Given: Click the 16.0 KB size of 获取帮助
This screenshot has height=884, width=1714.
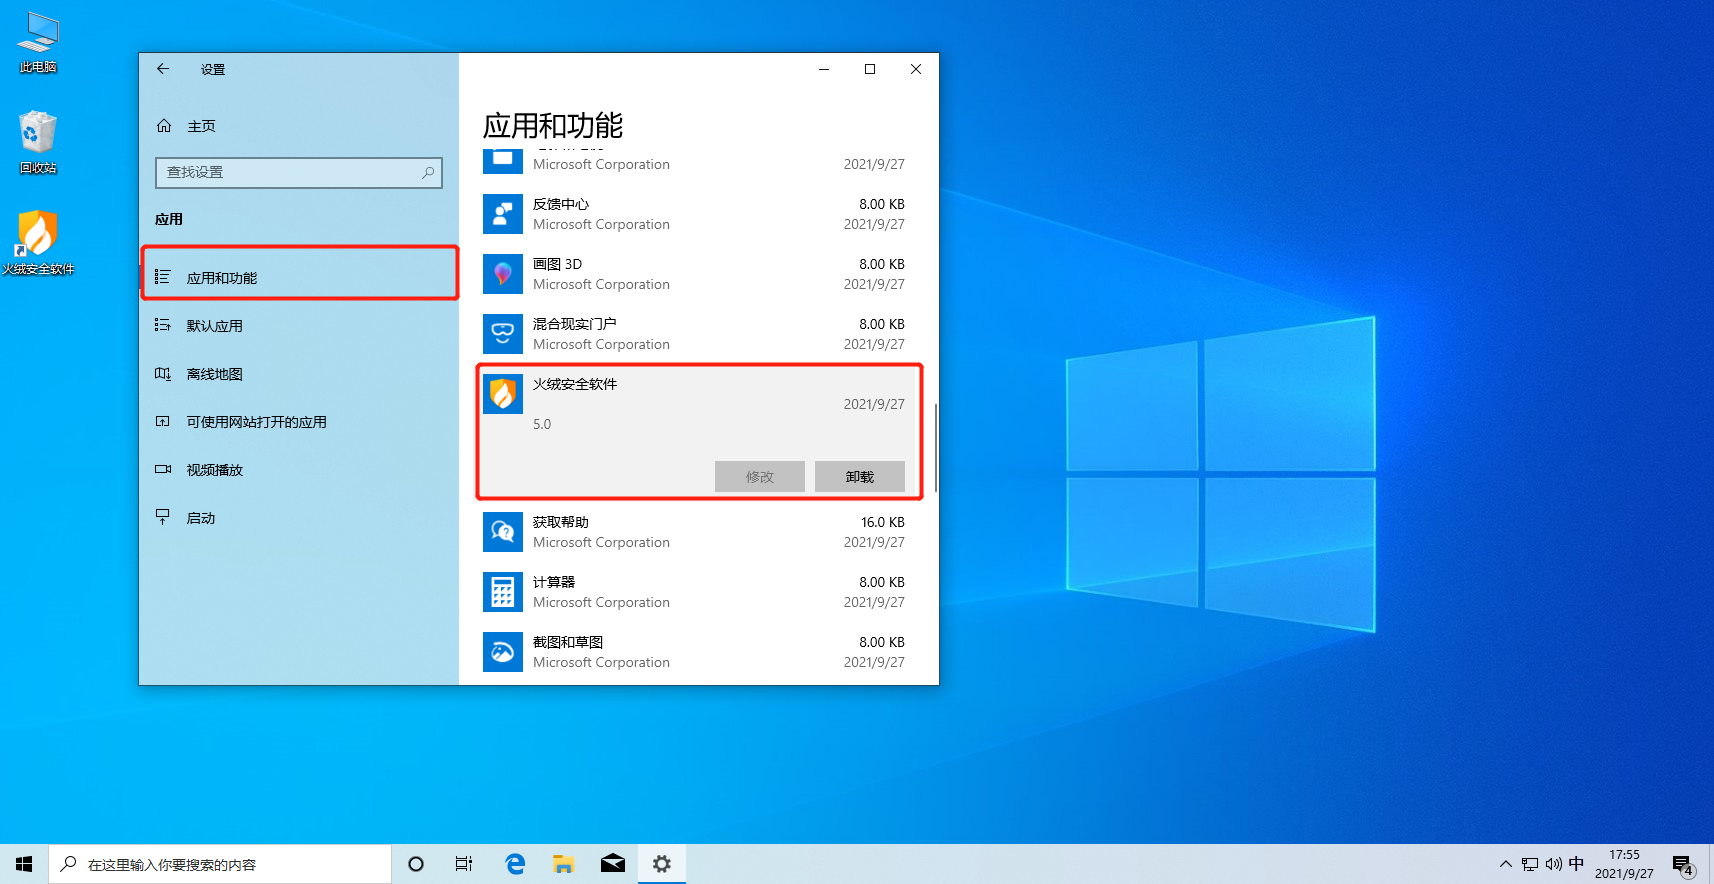Looking at the screenshot, I should tap(883, 522).
